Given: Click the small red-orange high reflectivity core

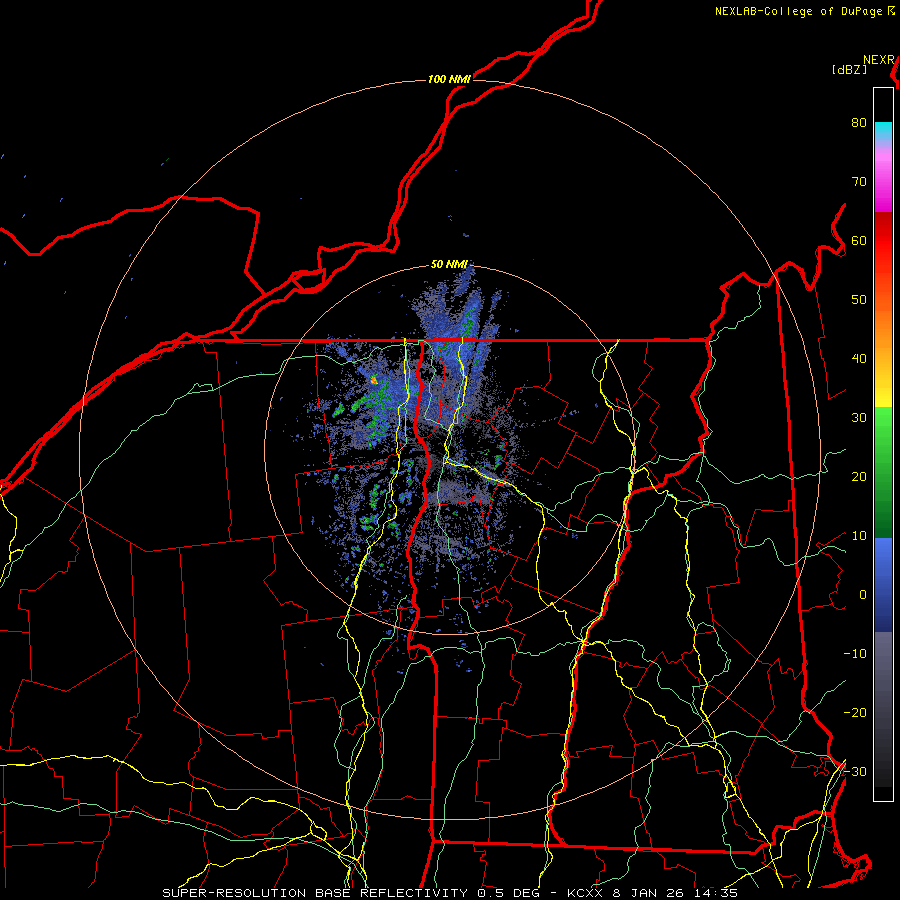Looking at the screenshot, I should point(374,380).
